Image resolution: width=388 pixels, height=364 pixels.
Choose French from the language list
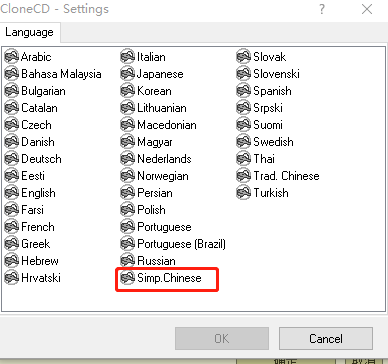pyautogui.click(x=38, y=227)
